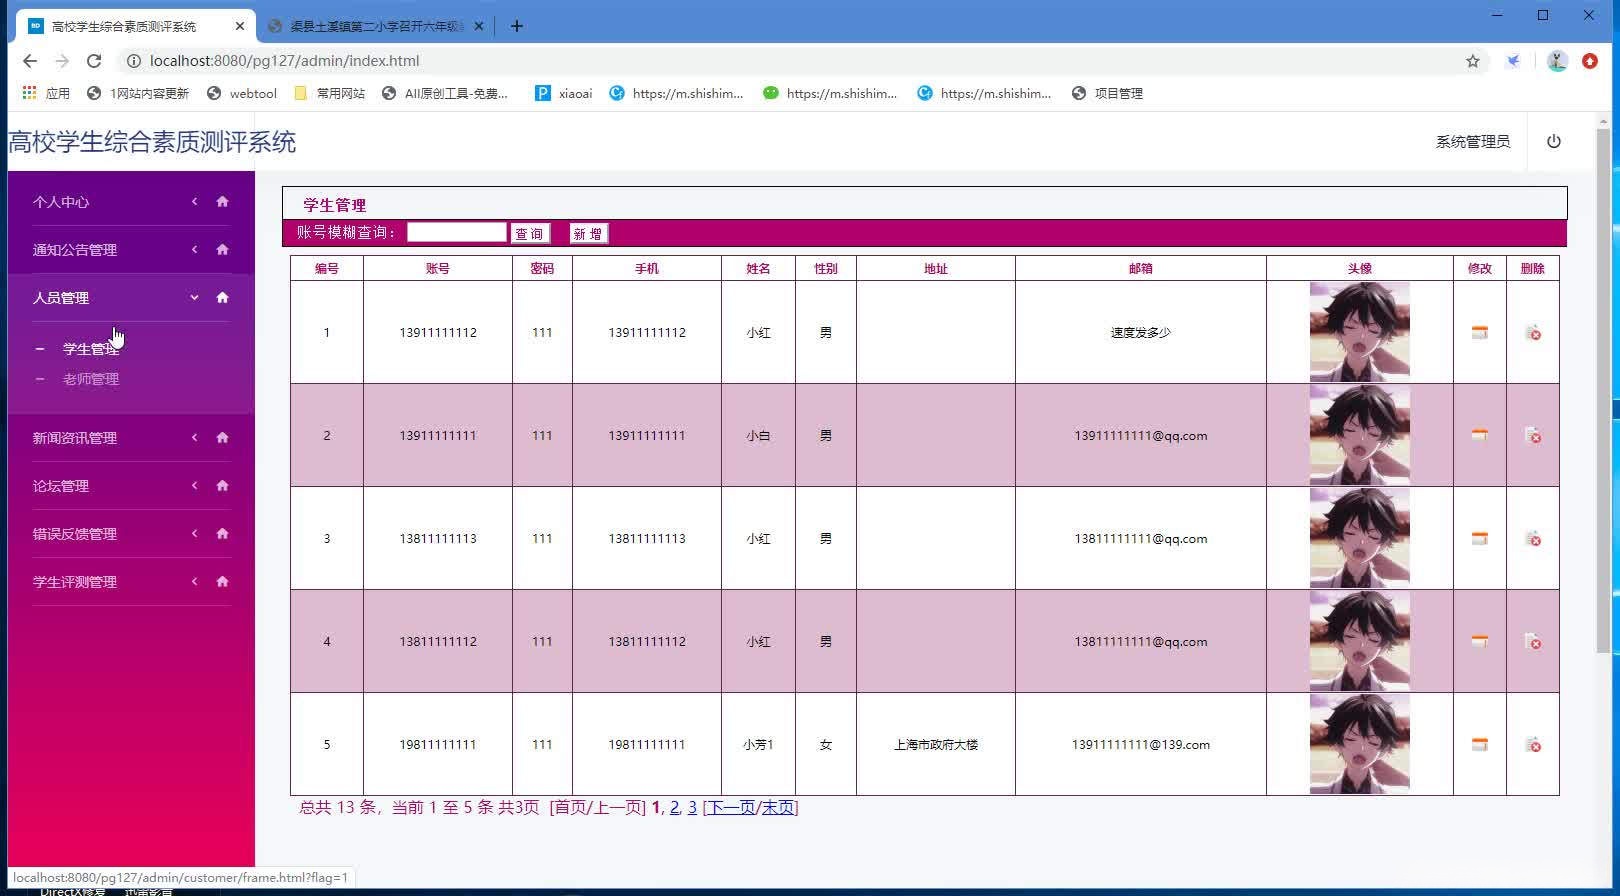This screenshot has width=1620, height=896.
Task: Delete student 小芳1 via delete icon
Action: pos(1533,745)
